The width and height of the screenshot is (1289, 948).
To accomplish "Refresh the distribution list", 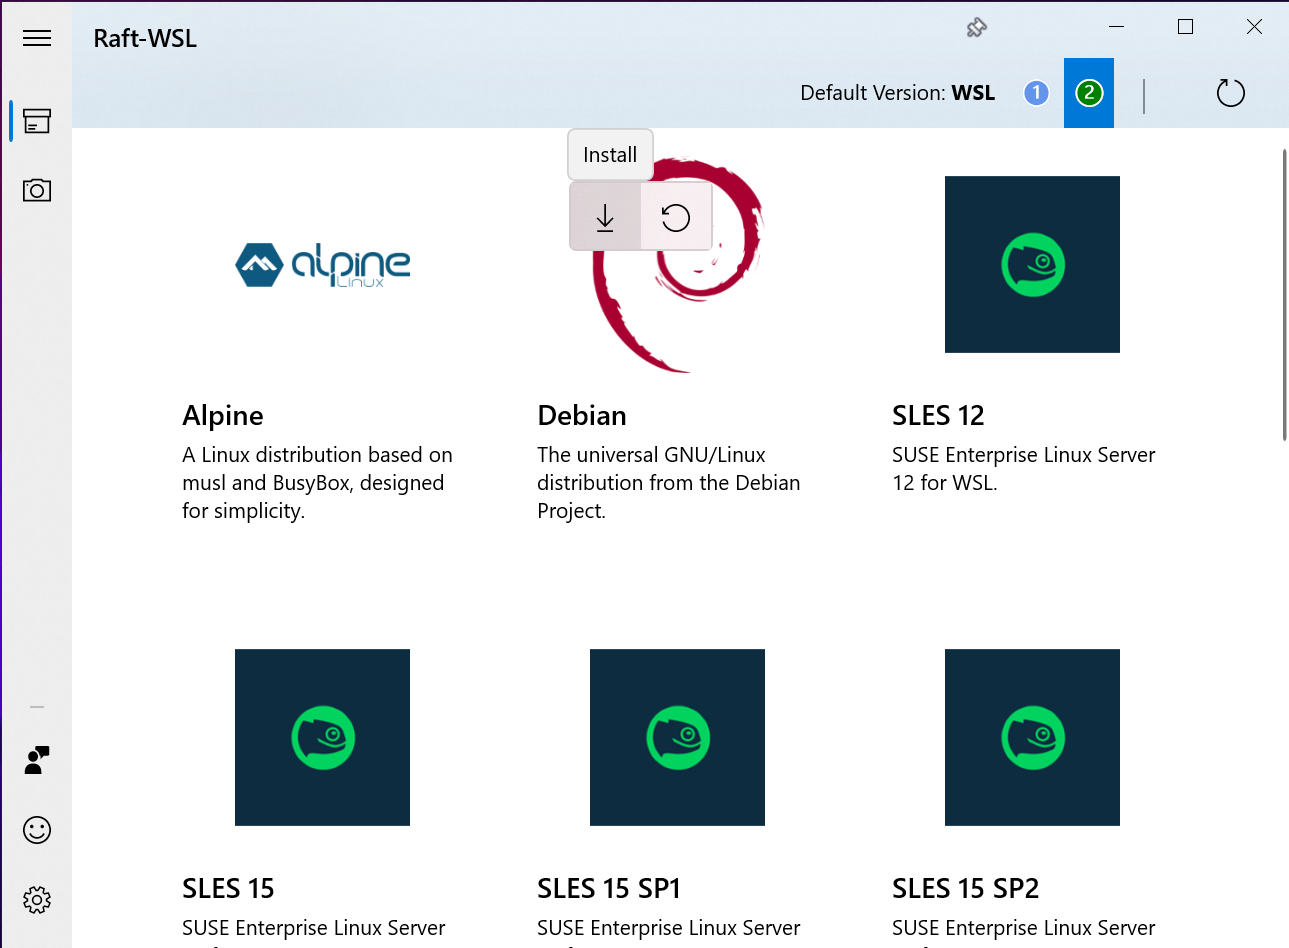I will tap(1230, 93).
